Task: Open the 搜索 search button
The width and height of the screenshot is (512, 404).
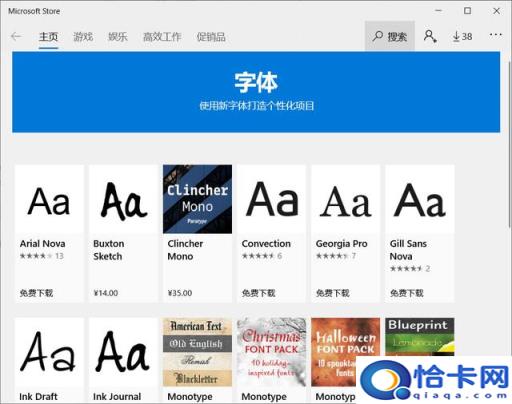Action: tap(390, 36)
